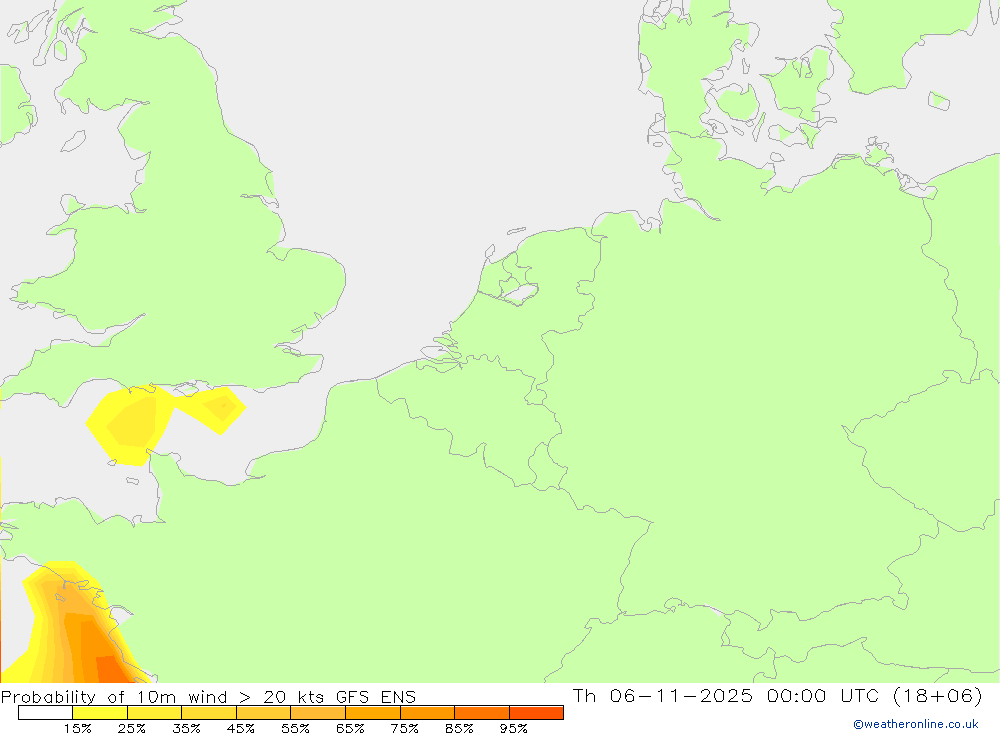Screen dimensions: 1000x733
Task: Click the 85% legend label
Action: pyautogui.click(x=459, y=728)
